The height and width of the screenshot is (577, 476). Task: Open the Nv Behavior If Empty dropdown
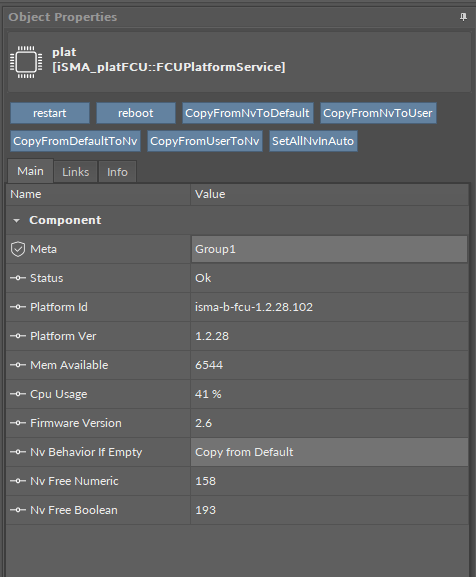(x=329, y=452)
